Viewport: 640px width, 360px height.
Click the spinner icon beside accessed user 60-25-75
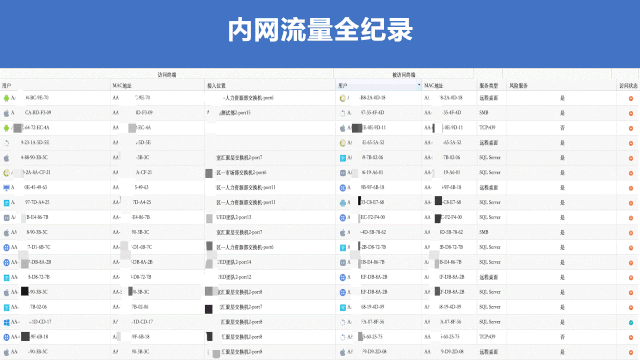click(x=343, y=338)
